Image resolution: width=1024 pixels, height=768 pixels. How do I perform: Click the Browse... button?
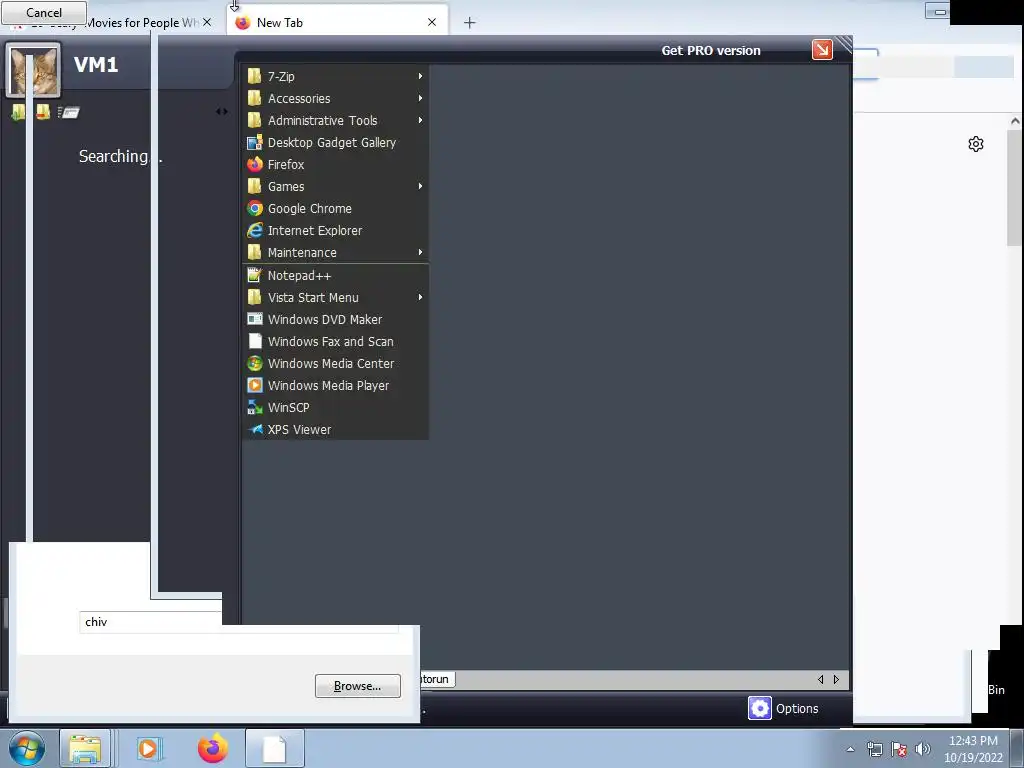[358, 686]
